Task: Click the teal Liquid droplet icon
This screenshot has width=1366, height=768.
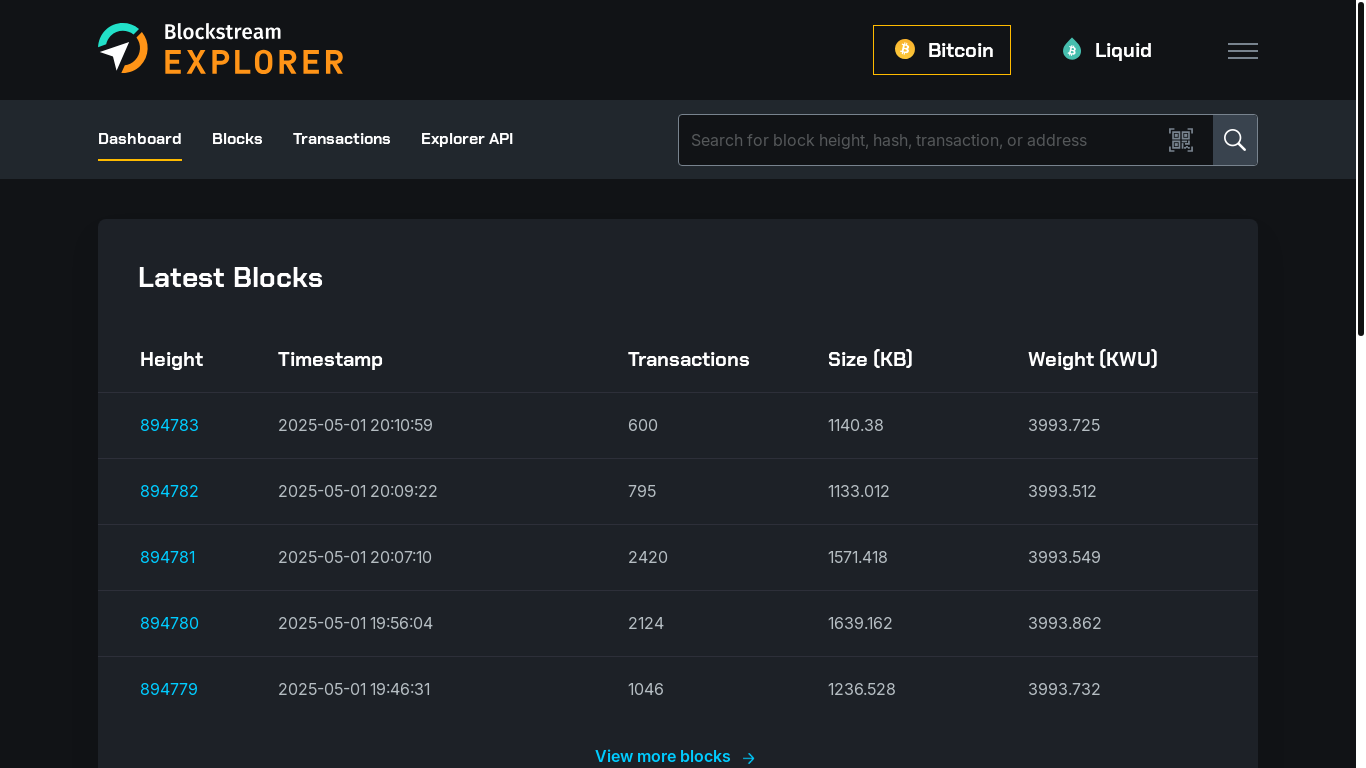Action: (x=1072, y=49)
